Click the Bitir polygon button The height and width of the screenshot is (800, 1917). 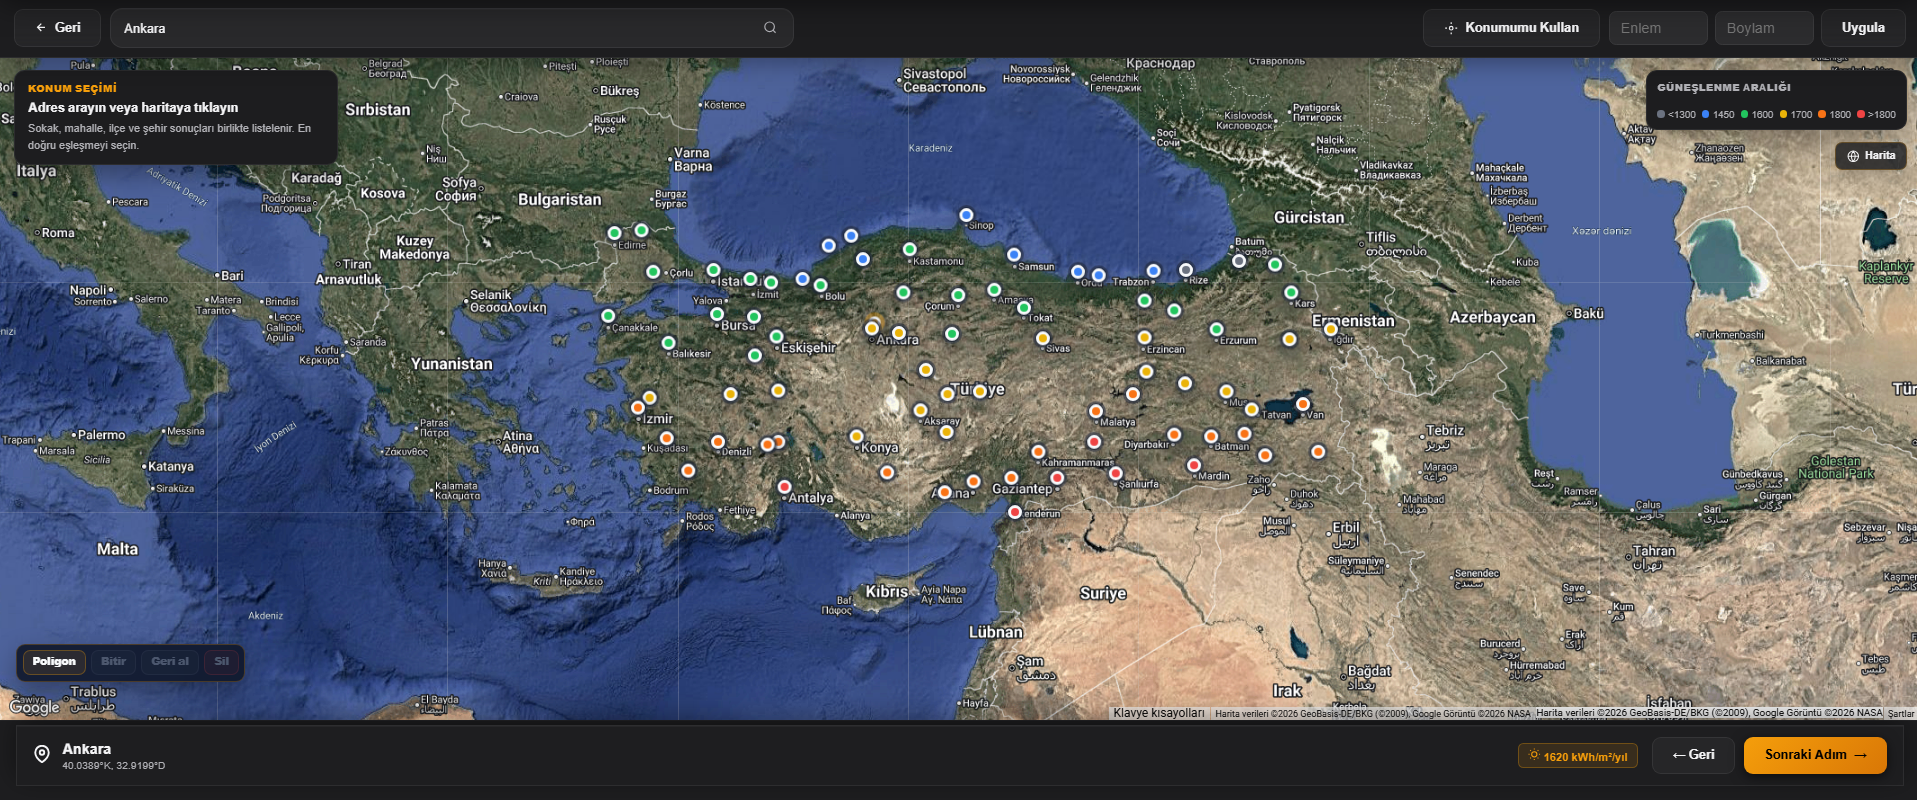pos(113,662)
